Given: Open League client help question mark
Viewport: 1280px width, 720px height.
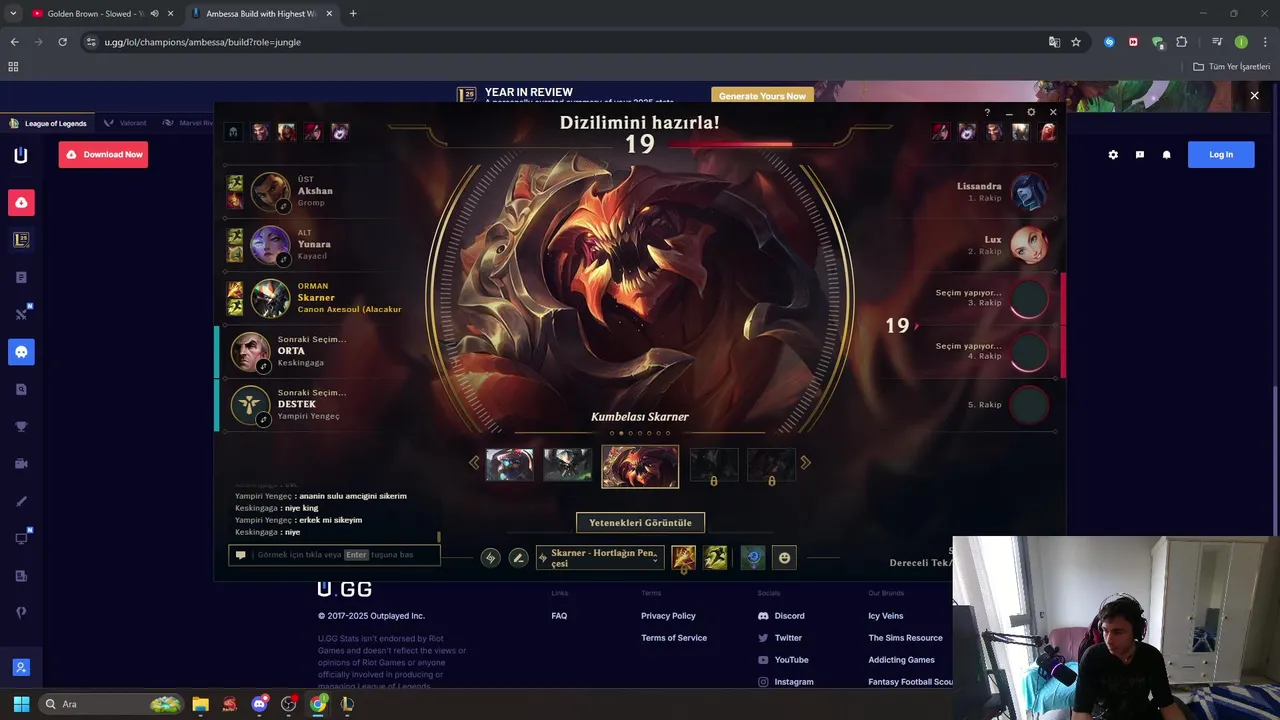Looking at the screenshot, I should [987, 113].
